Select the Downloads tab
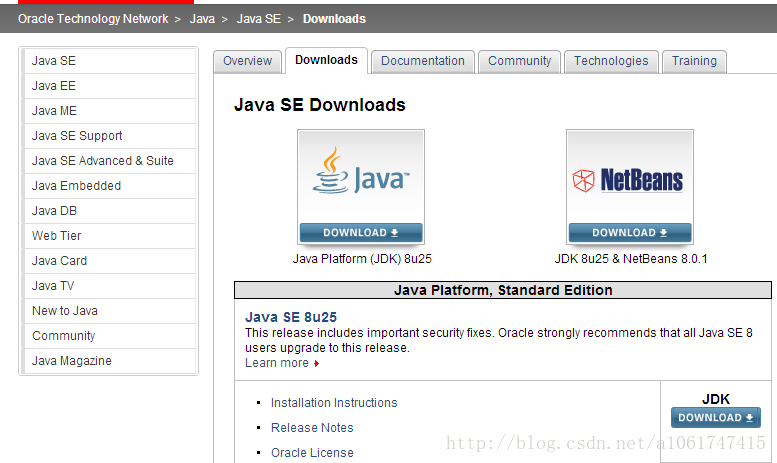The width and height of the screenshot is (777, 463). pos(326,60)
